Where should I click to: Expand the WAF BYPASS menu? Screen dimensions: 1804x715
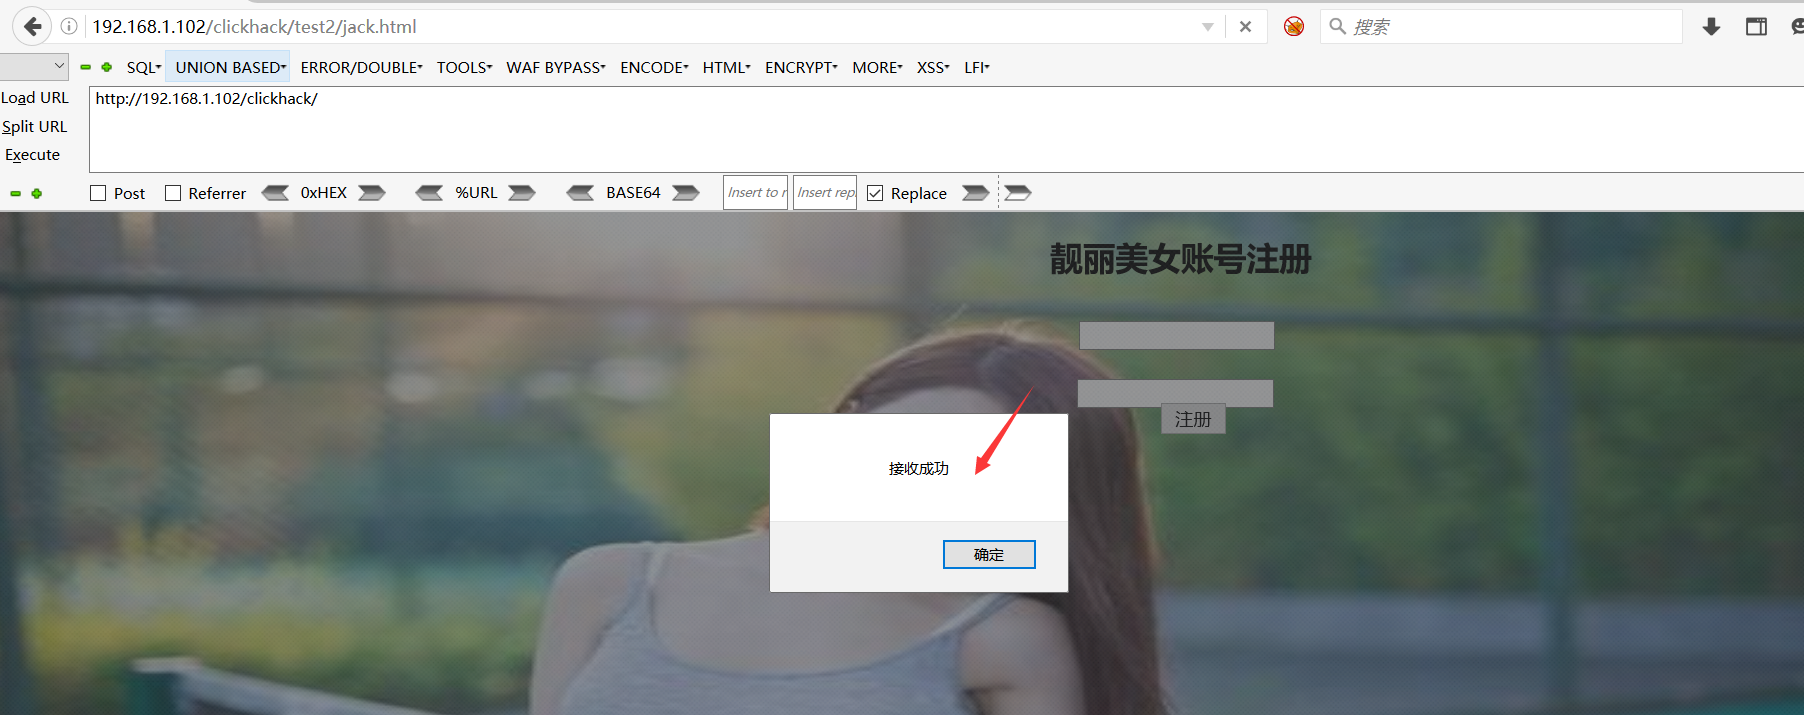[x=556, y=67]
